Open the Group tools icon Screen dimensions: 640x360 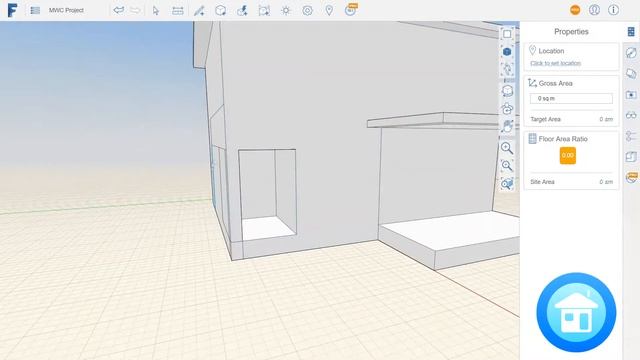point(264,11)
